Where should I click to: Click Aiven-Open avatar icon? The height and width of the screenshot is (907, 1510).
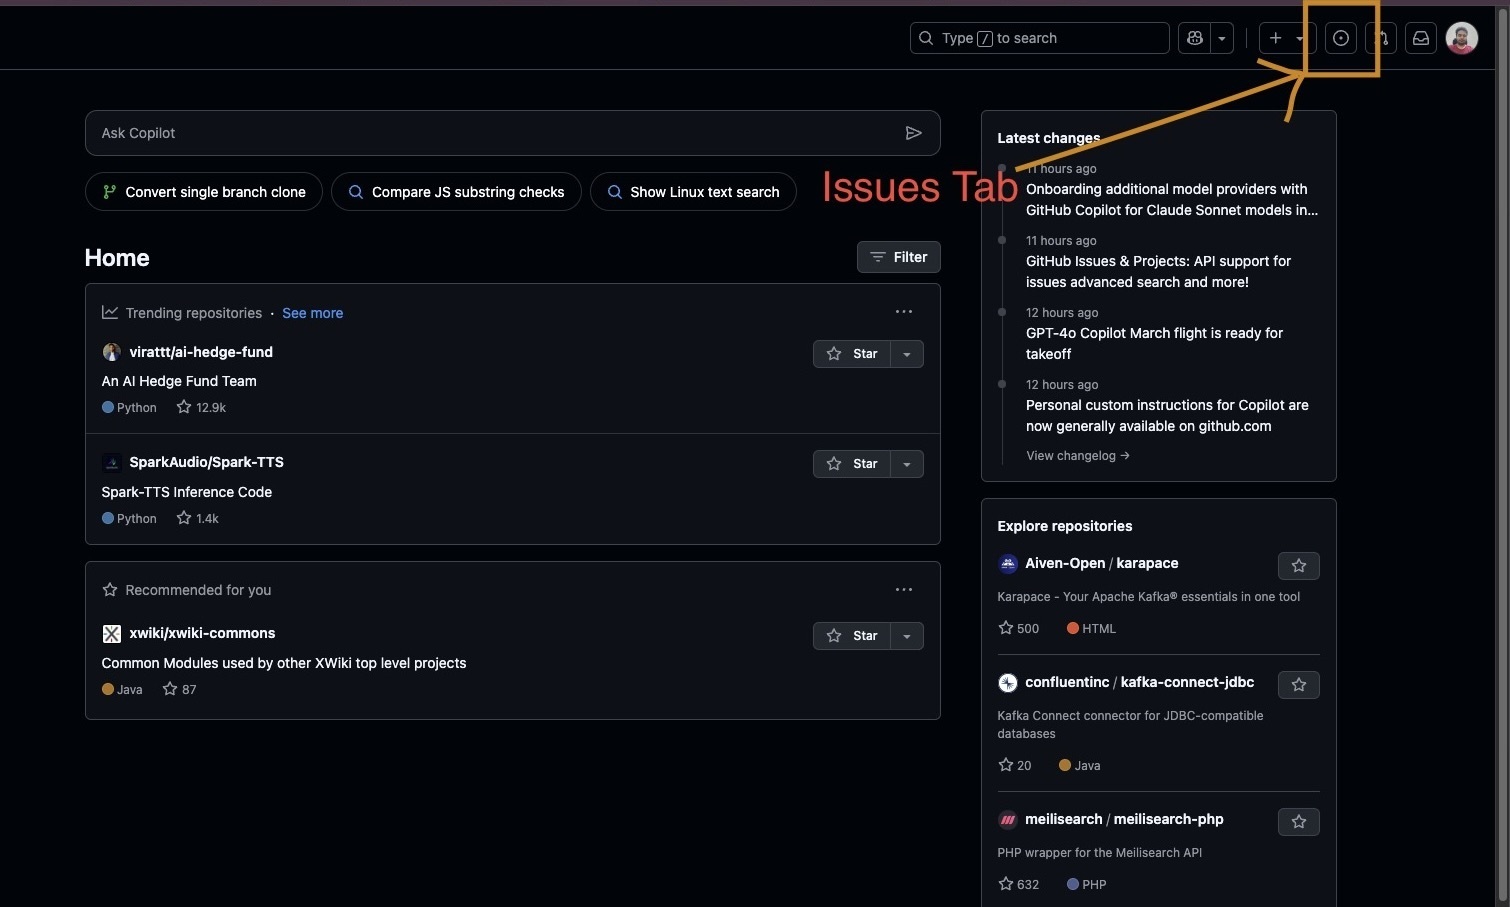tap(1008, 564)
